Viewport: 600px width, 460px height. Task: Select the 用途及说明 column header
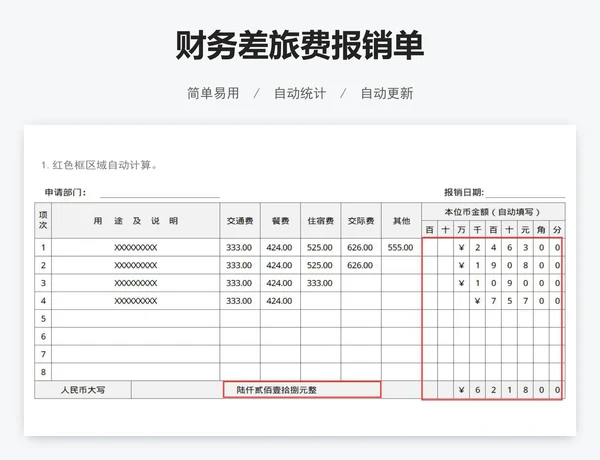click(x=136, y=221)
